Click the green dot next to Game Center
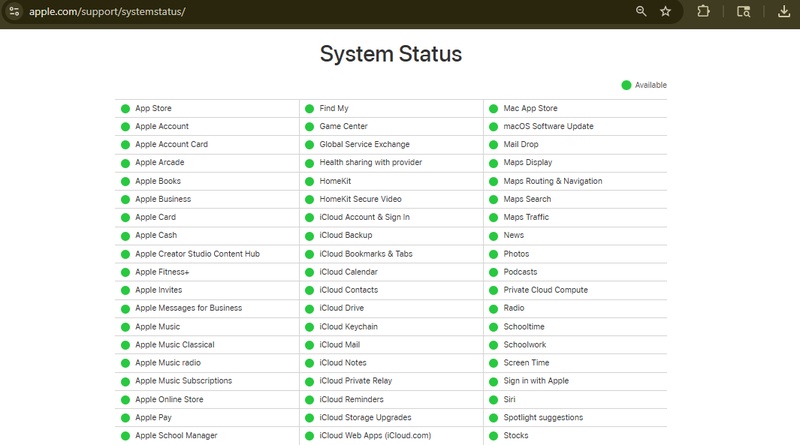This screenshot has width=800, height=445. pos(309,127)
